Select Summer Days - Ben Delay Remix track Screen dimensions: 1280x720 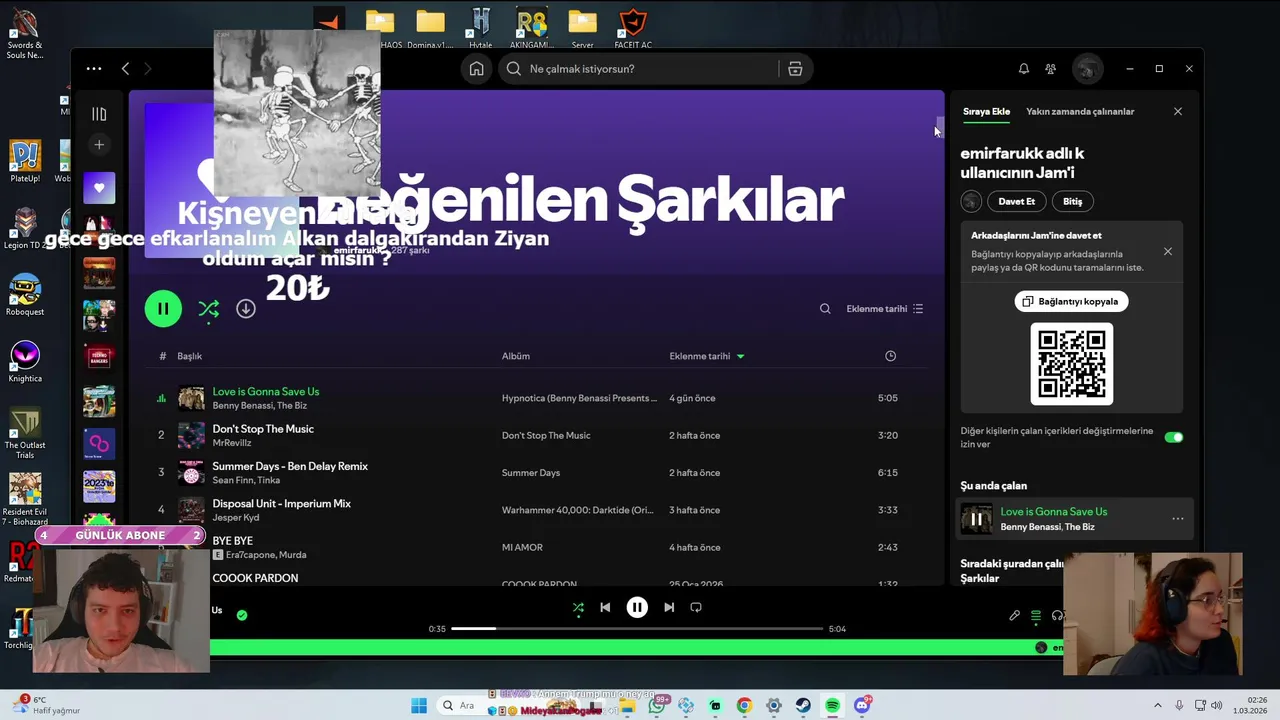pos(290,466)
